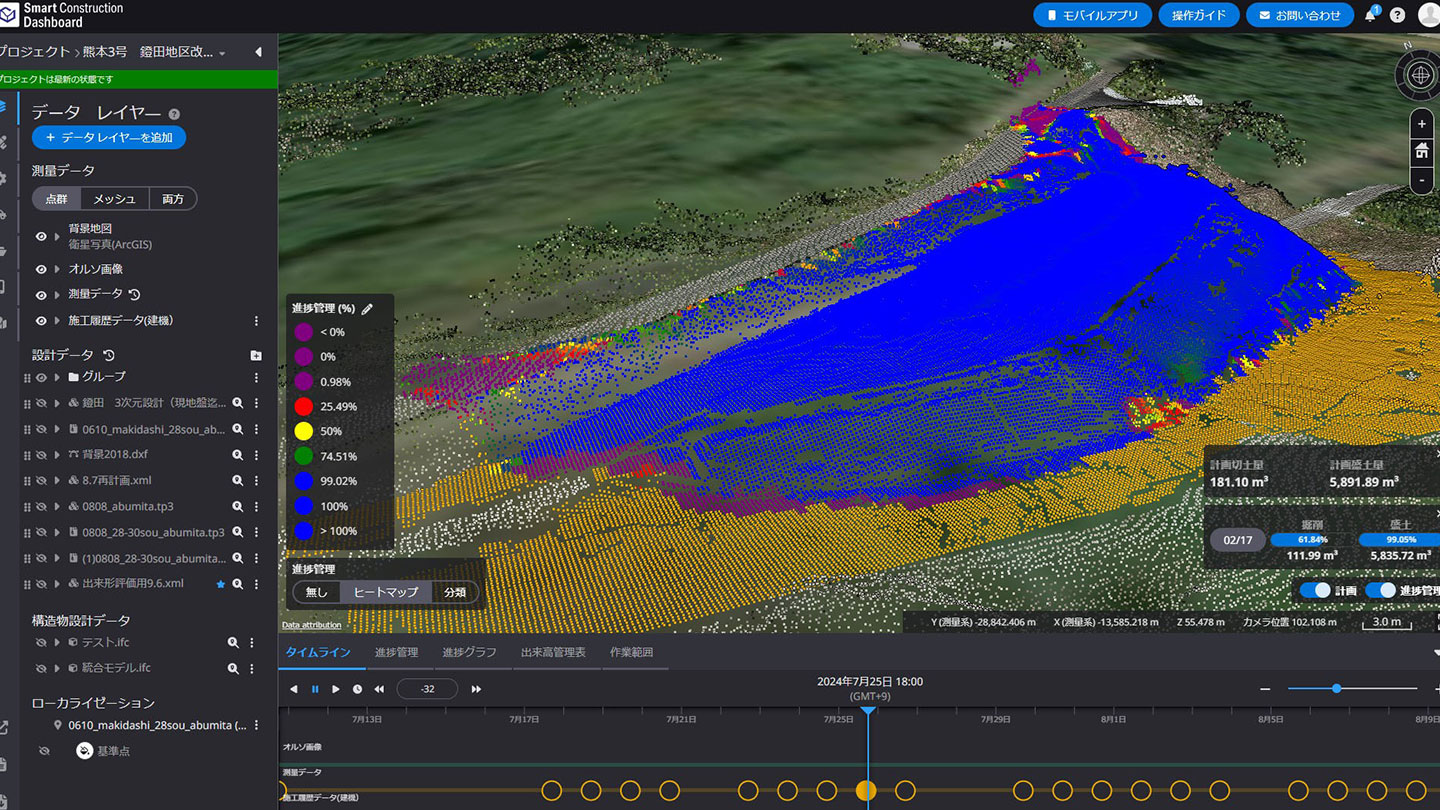Expand the グループ folder
The image size is (1440, 810).
pos(57,378)
